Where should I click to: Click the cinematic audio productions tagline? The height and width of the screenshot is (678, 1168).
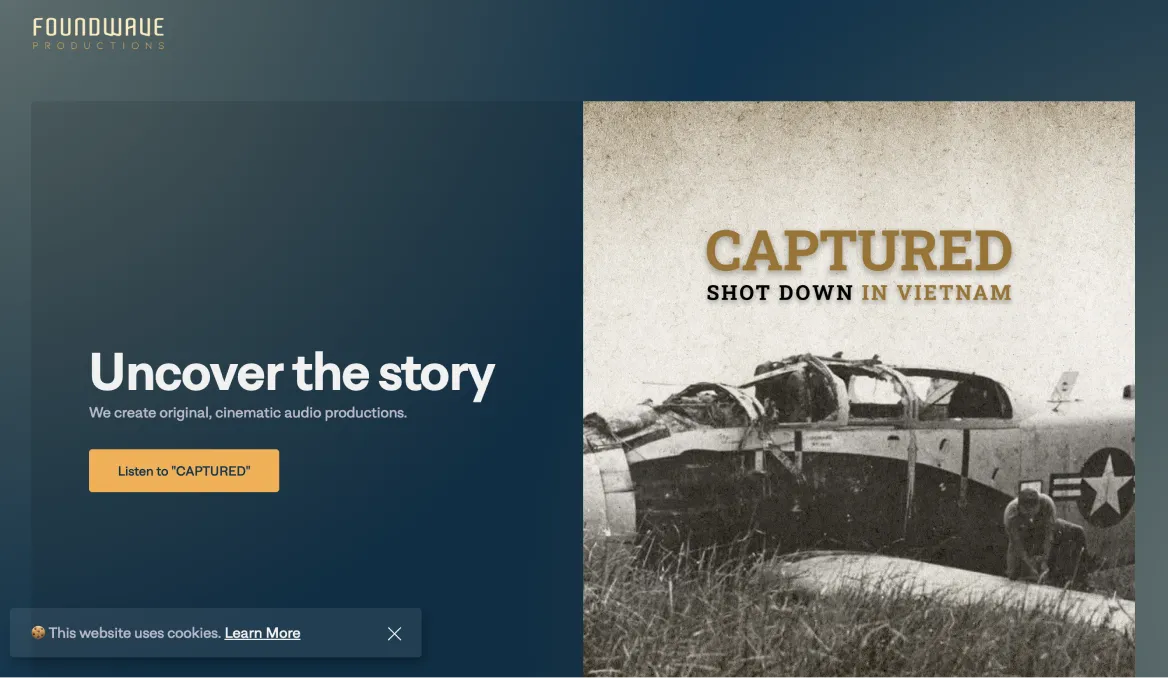(248, 413)
